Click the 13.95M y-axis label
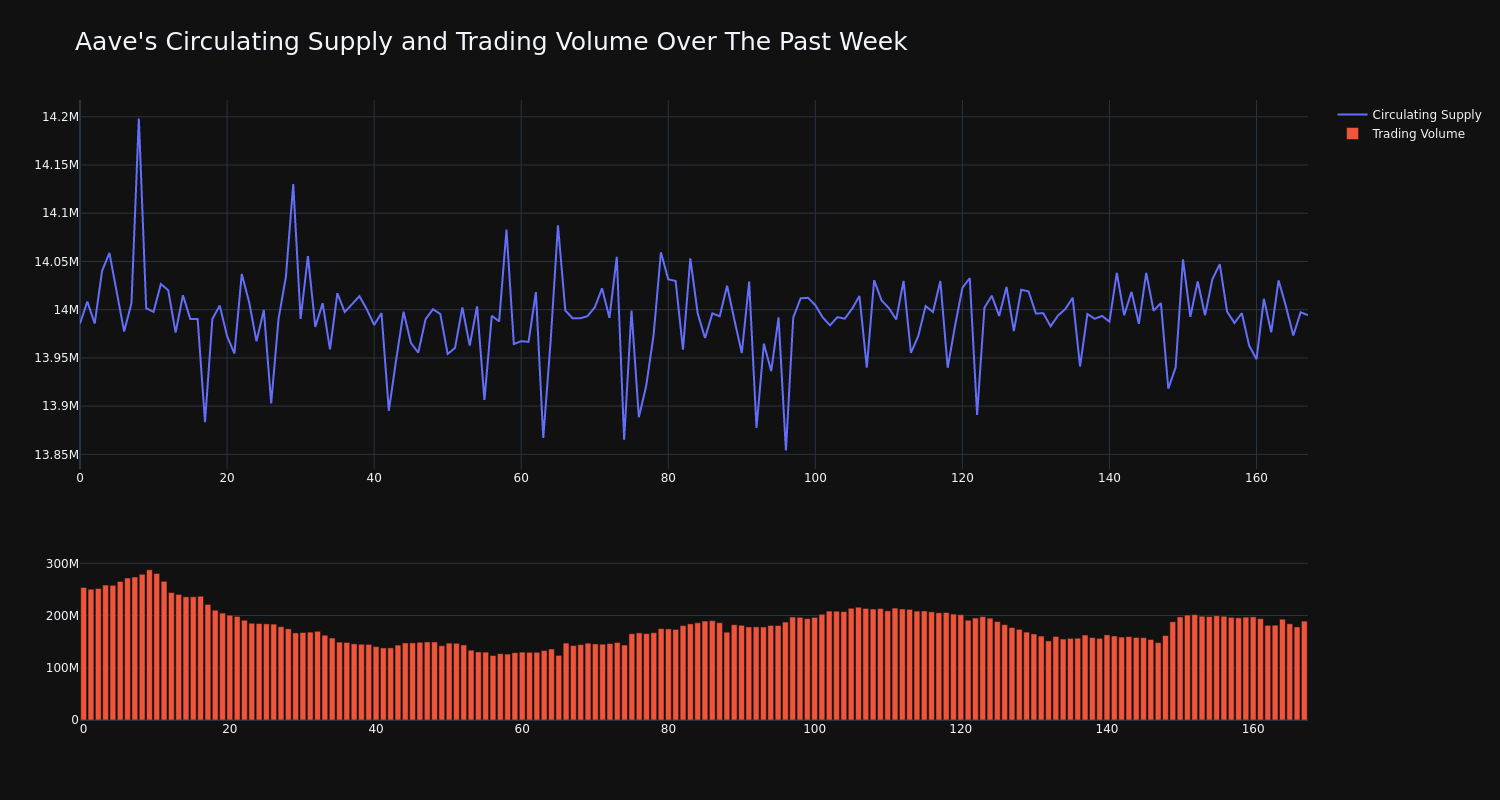The image size is (1500, 800). tap(56, 358)
